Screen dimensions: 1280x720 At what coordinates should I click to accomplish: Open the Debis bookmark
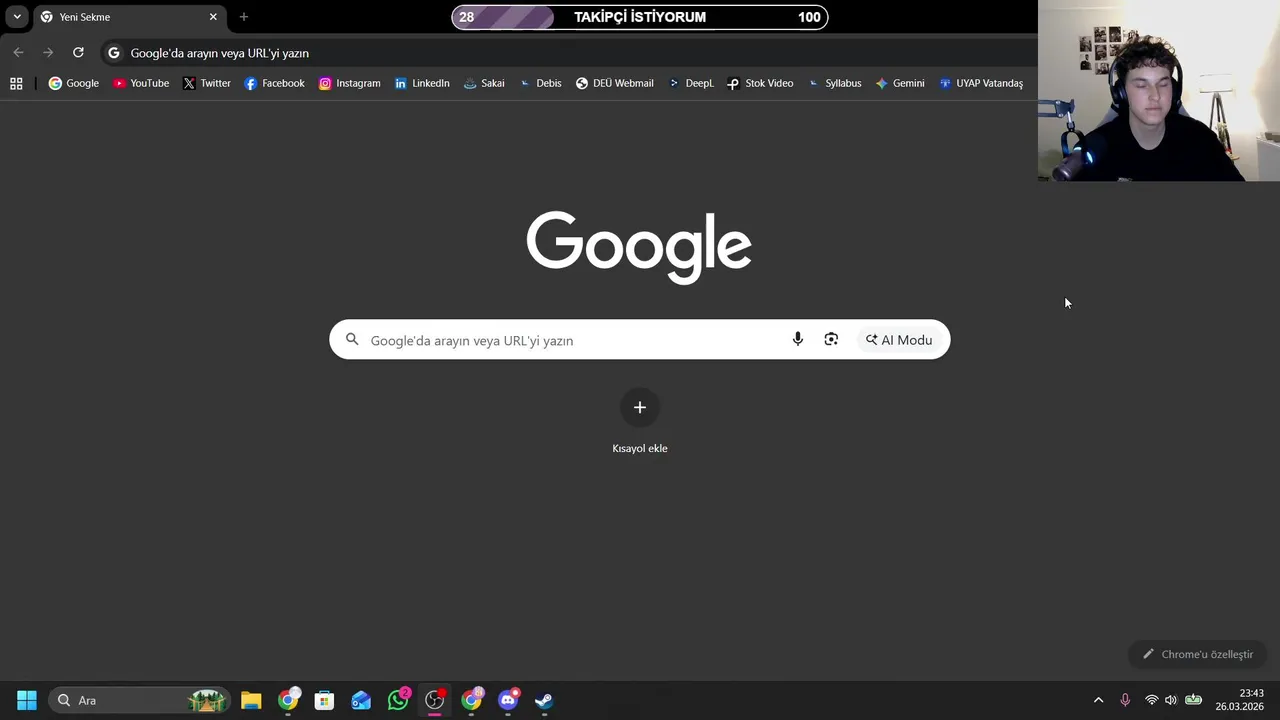pos(540,84)
